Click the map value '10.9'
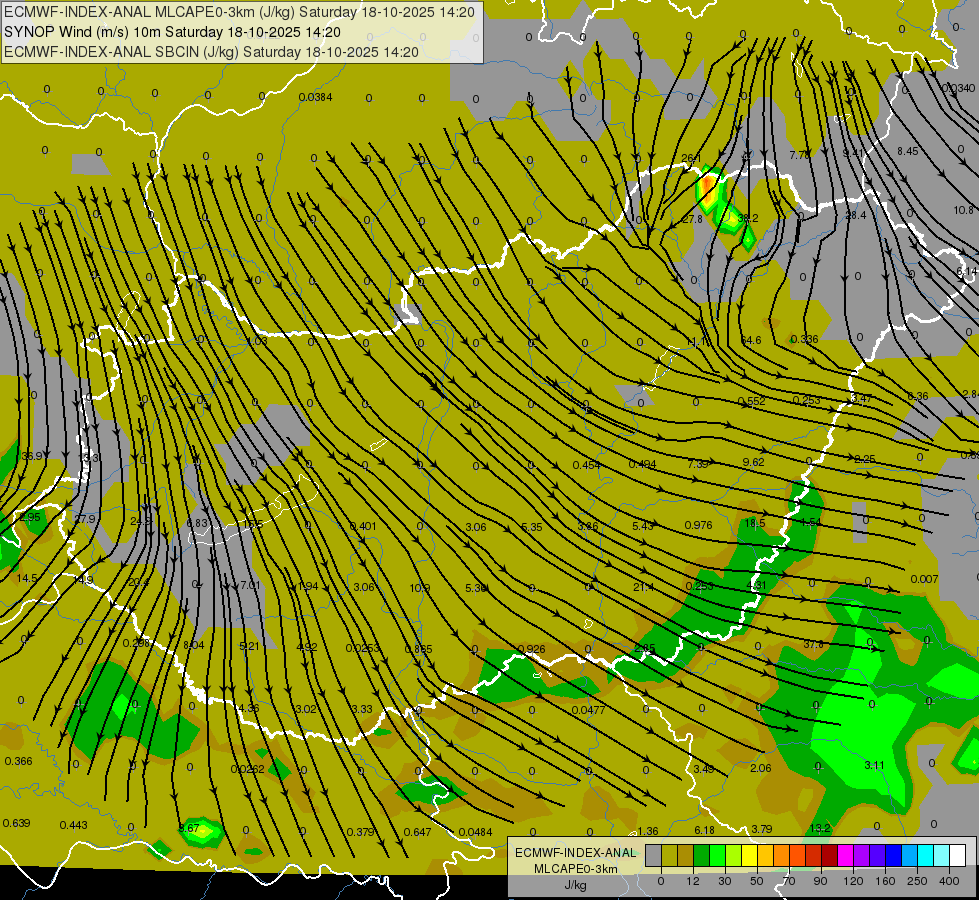 [420, 588]
